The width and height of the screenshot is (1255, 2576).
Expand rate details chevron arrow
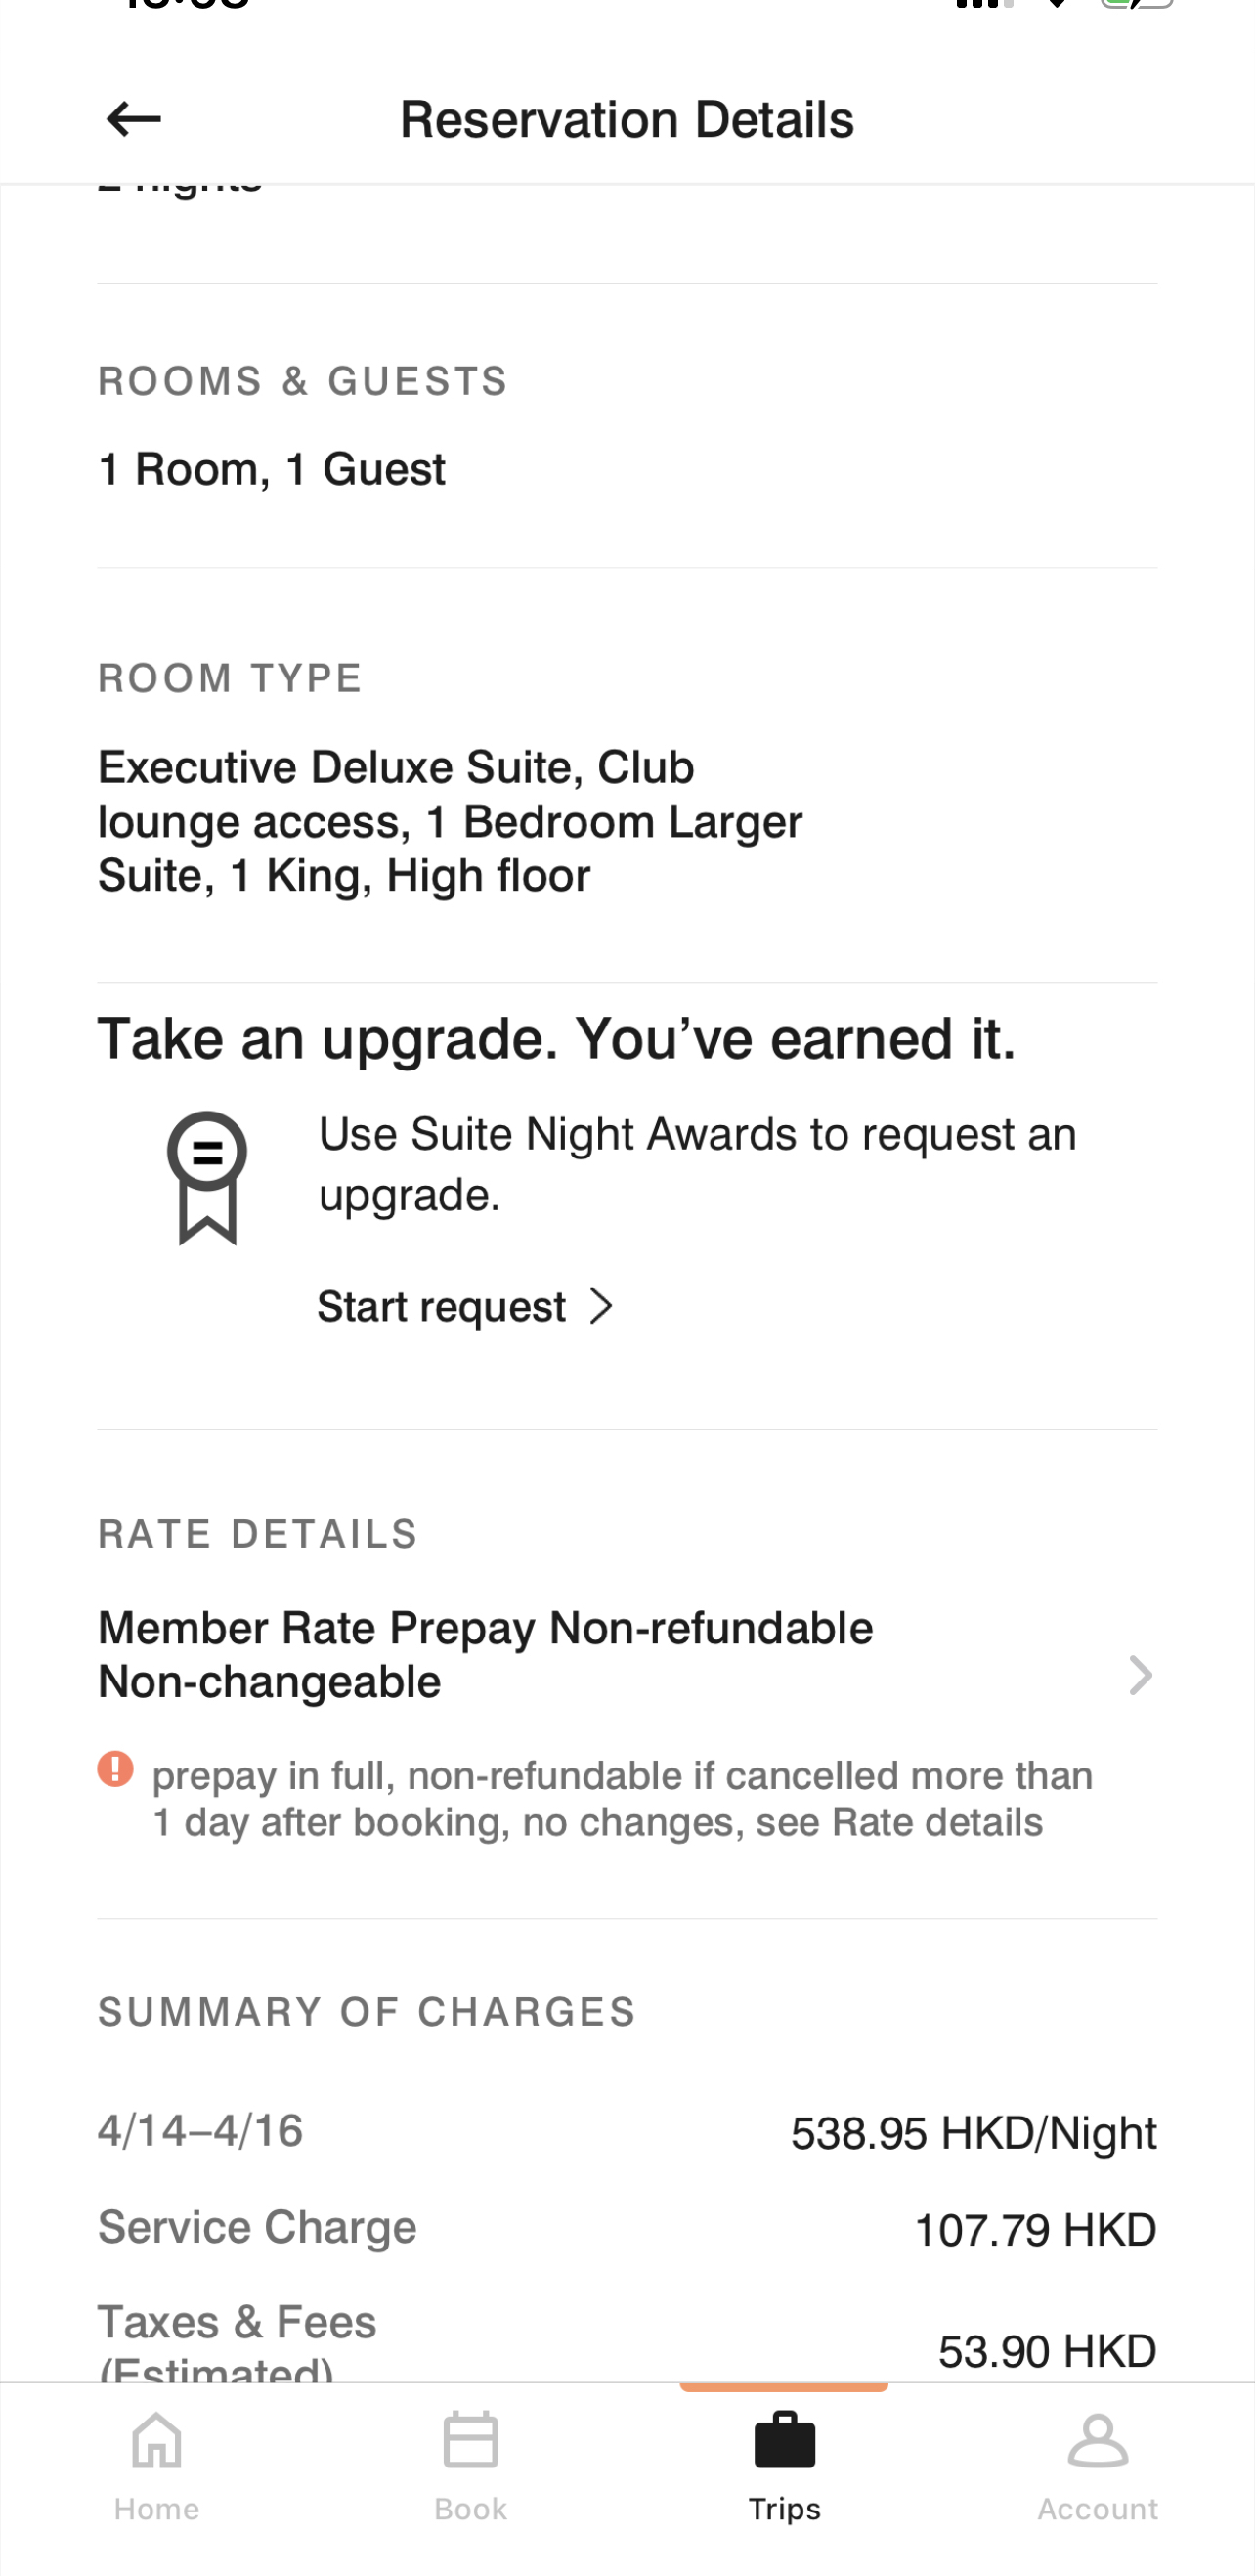point(1140,1675)
